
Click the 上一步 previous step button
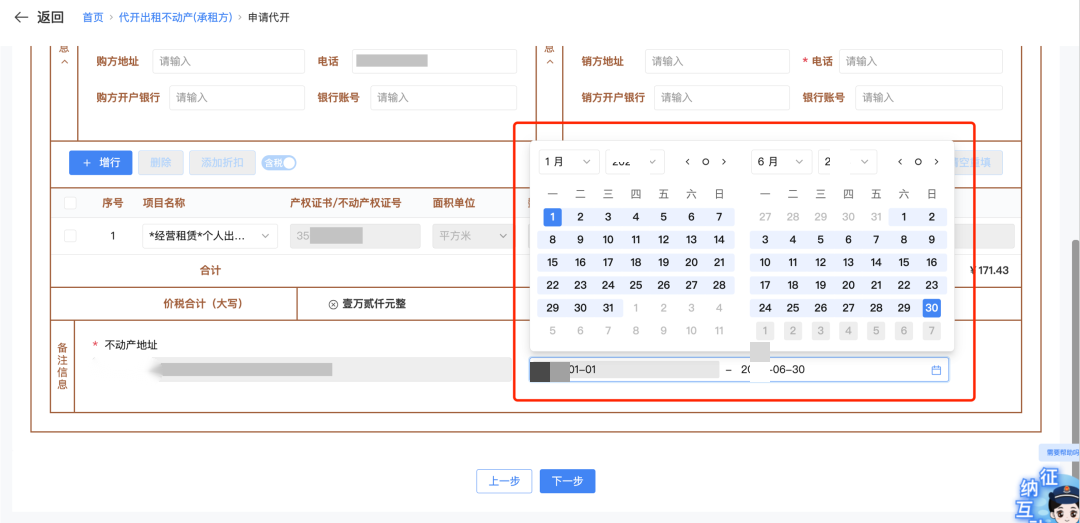505,482
